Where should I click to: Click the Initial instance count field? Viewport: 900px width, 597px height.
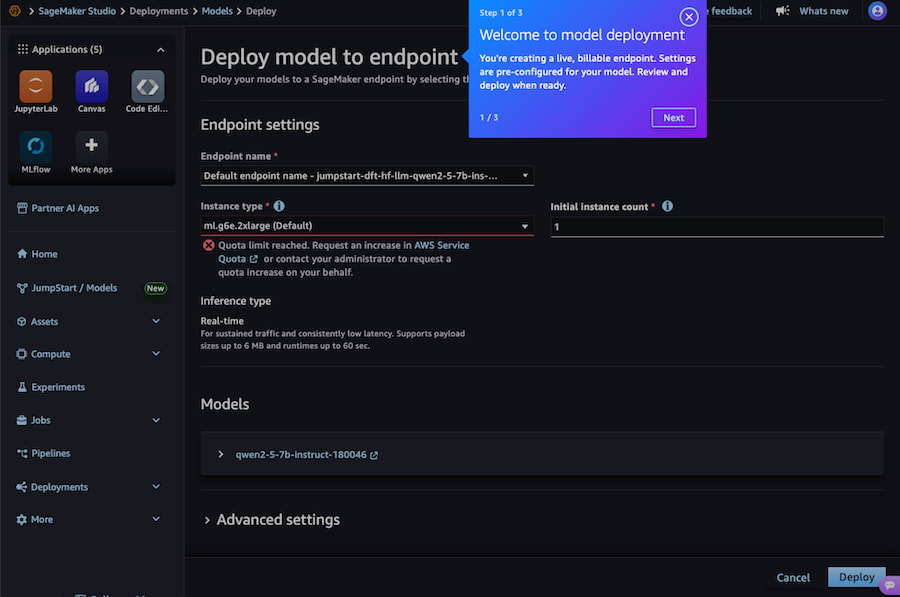717,227
